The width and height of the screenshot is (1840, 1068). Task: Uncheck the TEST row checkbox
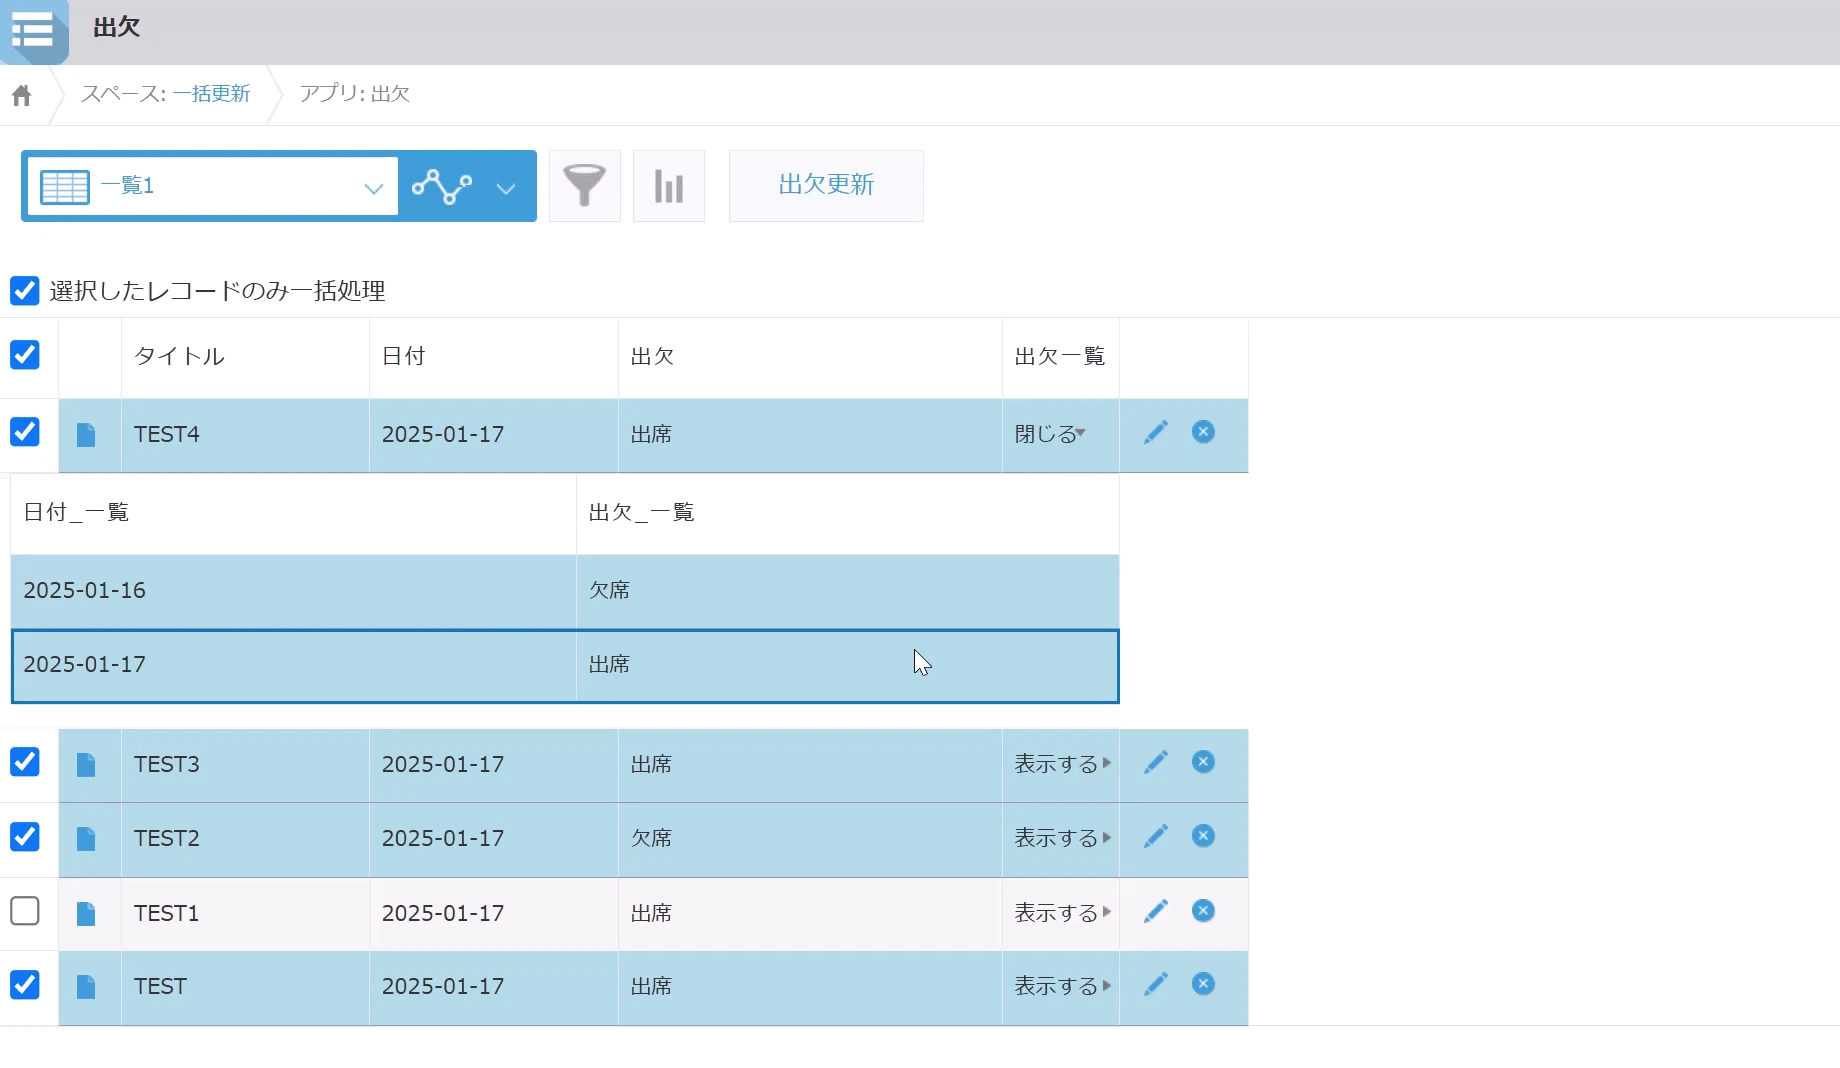point(25,985)
